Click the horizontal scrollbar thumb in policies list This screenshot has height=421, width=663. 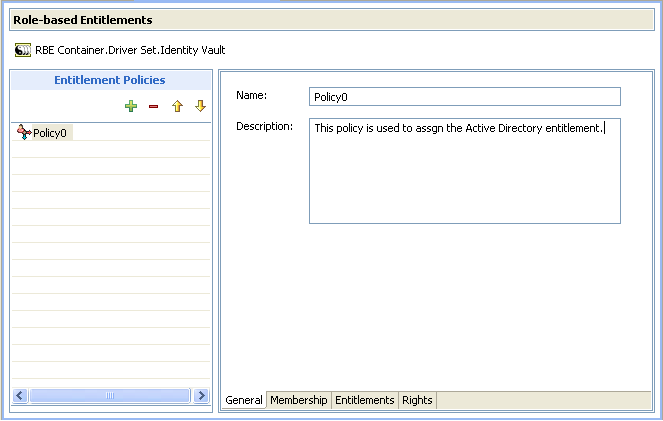110,396
